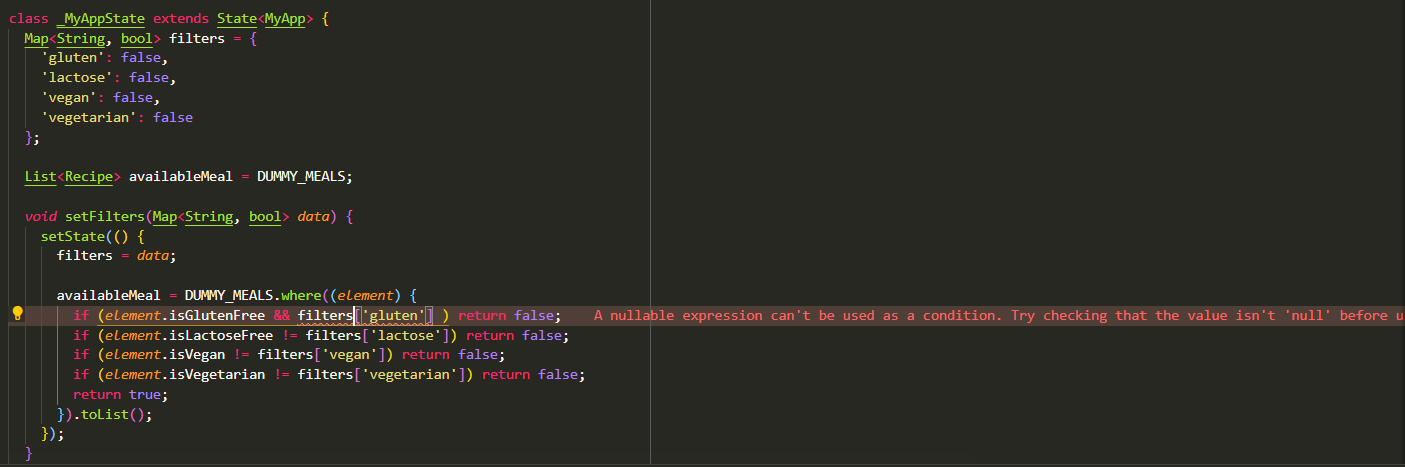Click 'vegetarian' in the isVegetarian if statement
The width and height of the screenshot is (1405, 467).
point(409,375)
